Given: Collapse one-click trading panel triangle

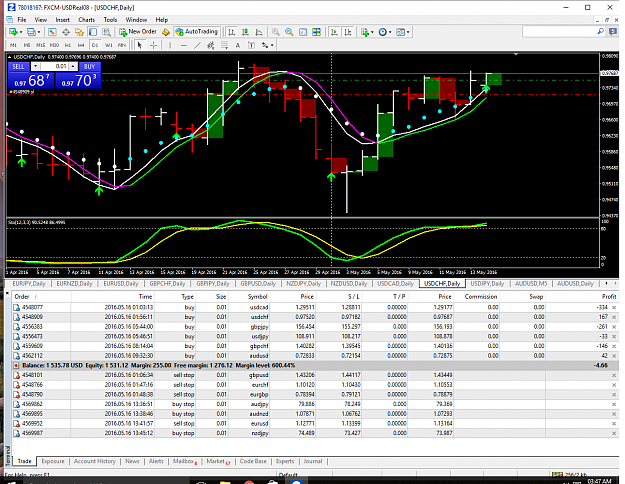Looking at the screenshot, I should (10, 57).
